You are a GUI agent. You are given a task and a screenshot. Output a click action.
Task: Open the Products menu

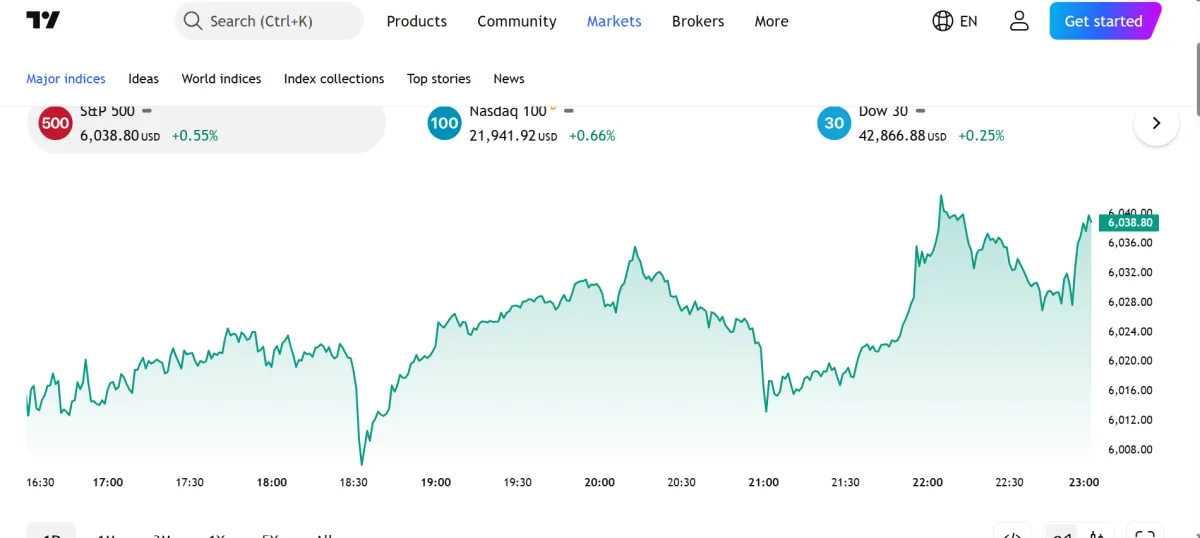point(417,21)
